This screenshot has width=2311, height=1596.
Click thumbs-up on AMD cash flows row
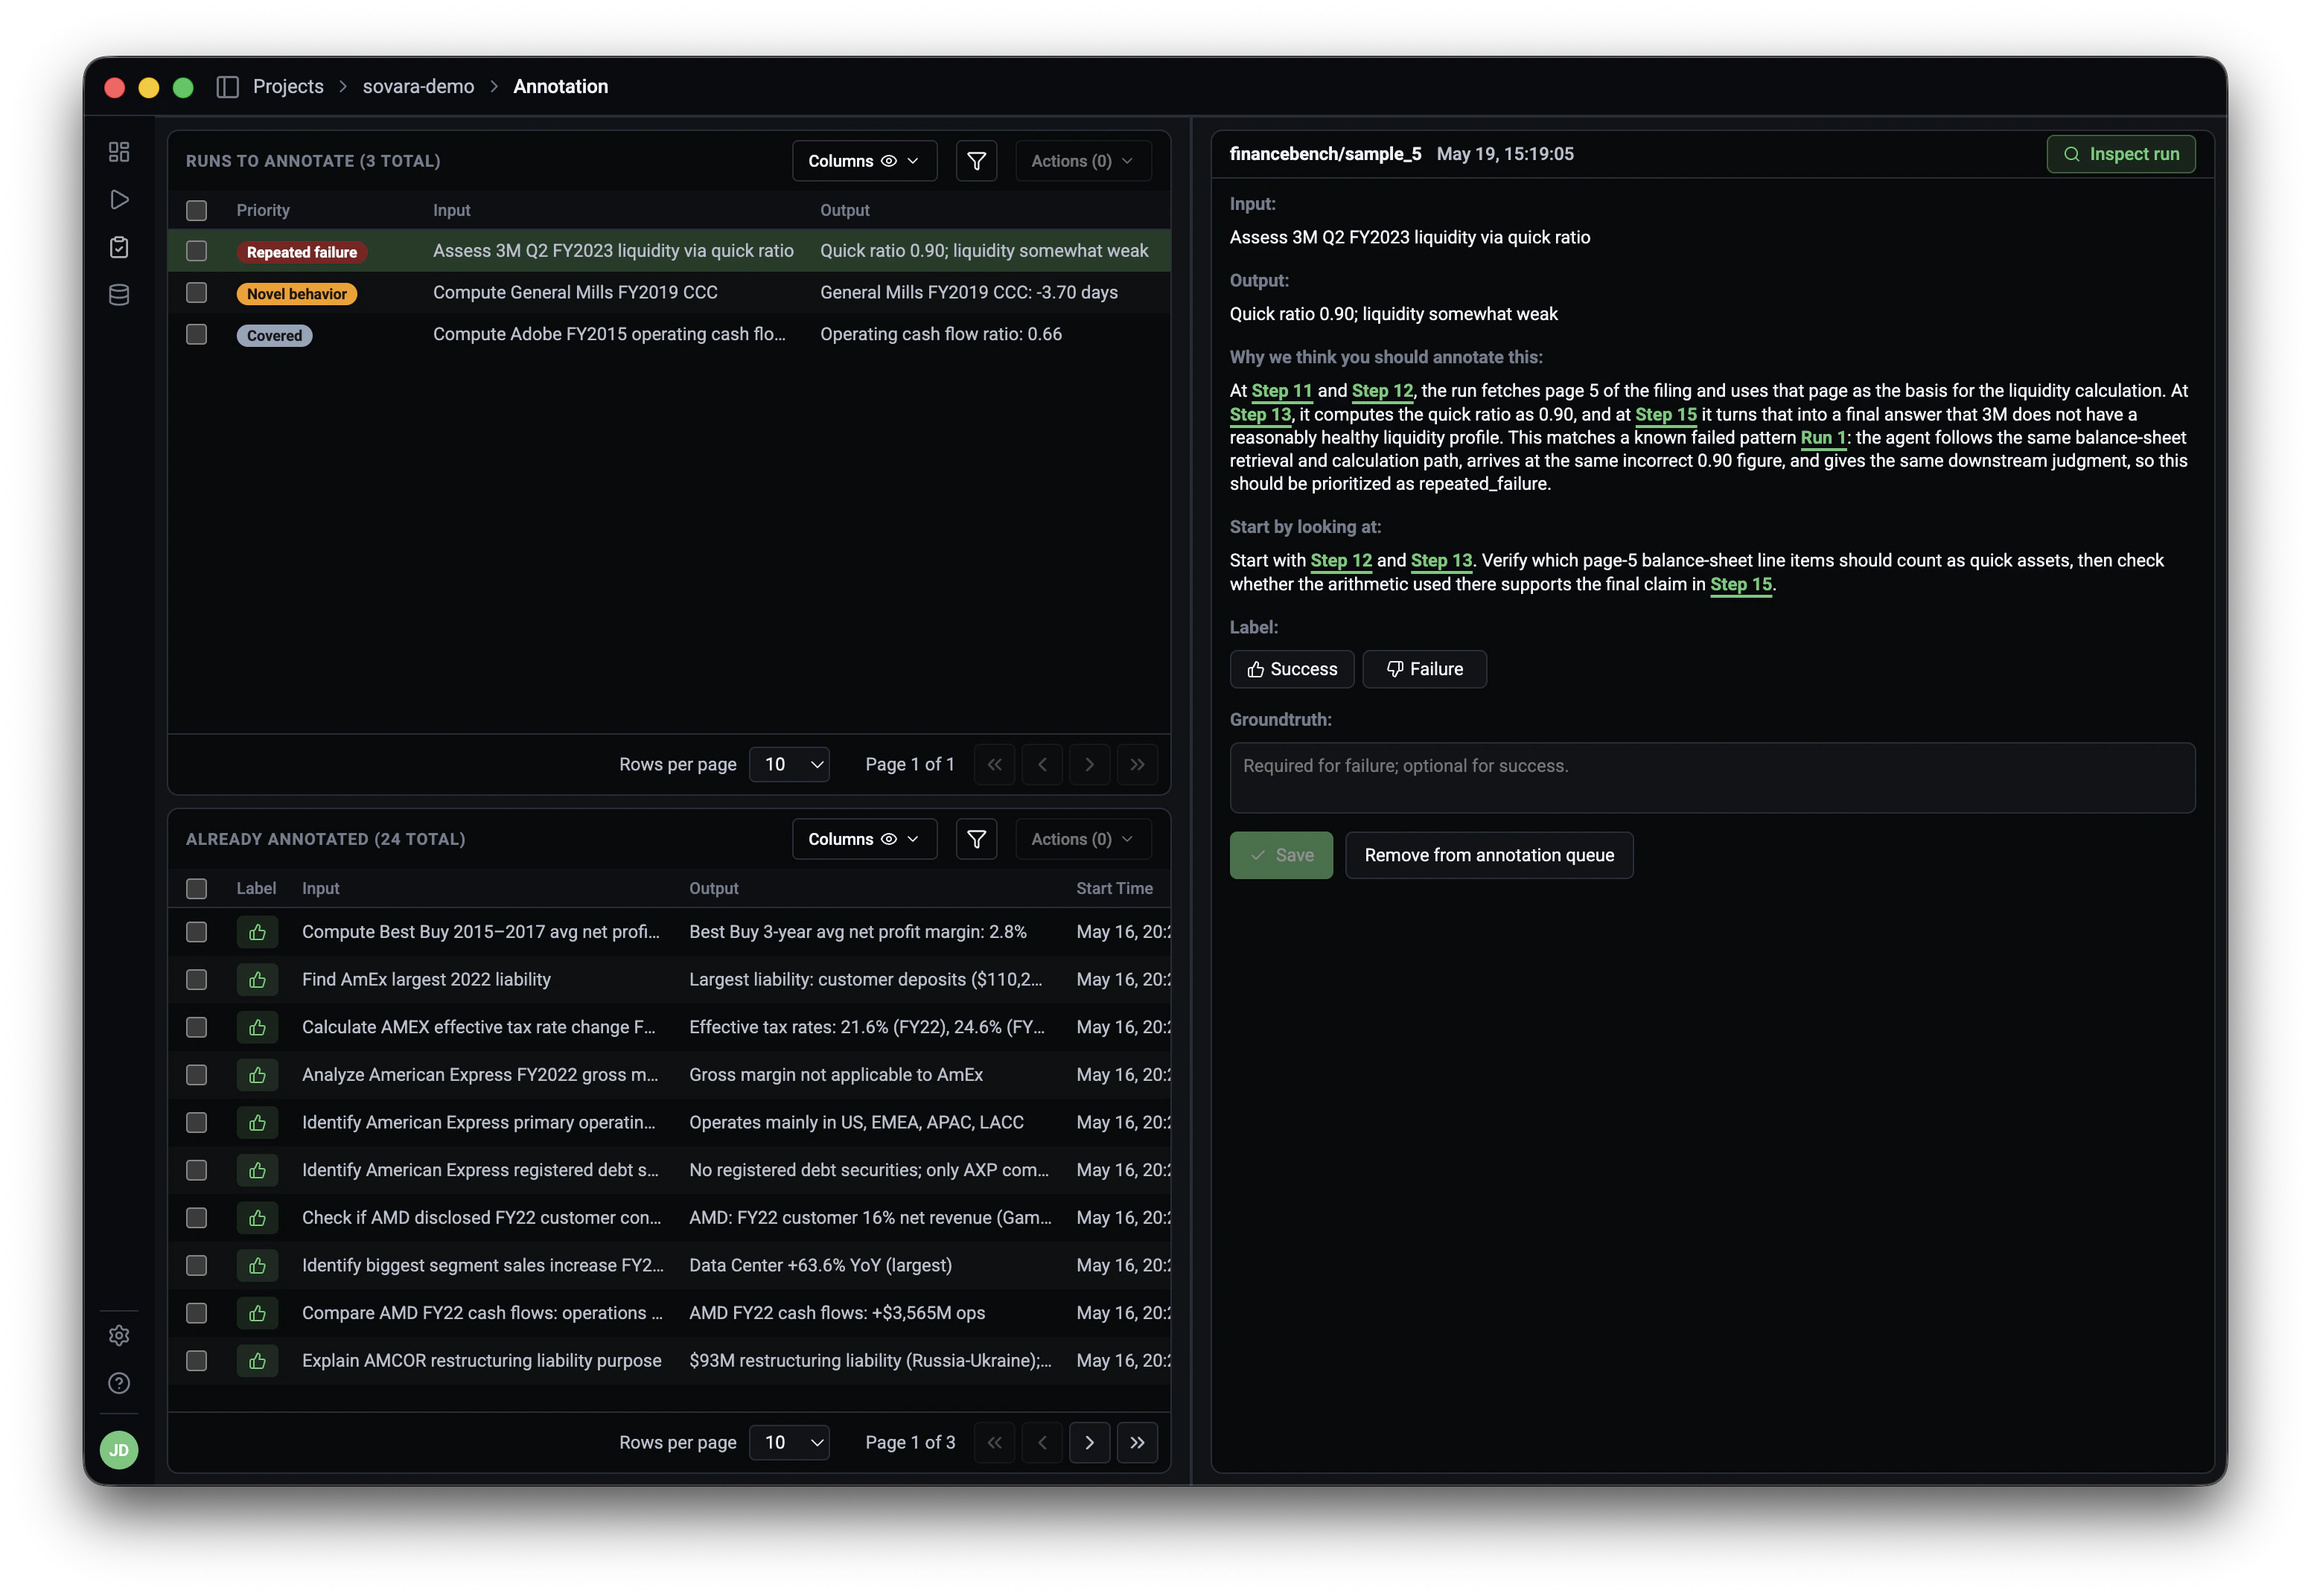click(x=257, y=1313)
